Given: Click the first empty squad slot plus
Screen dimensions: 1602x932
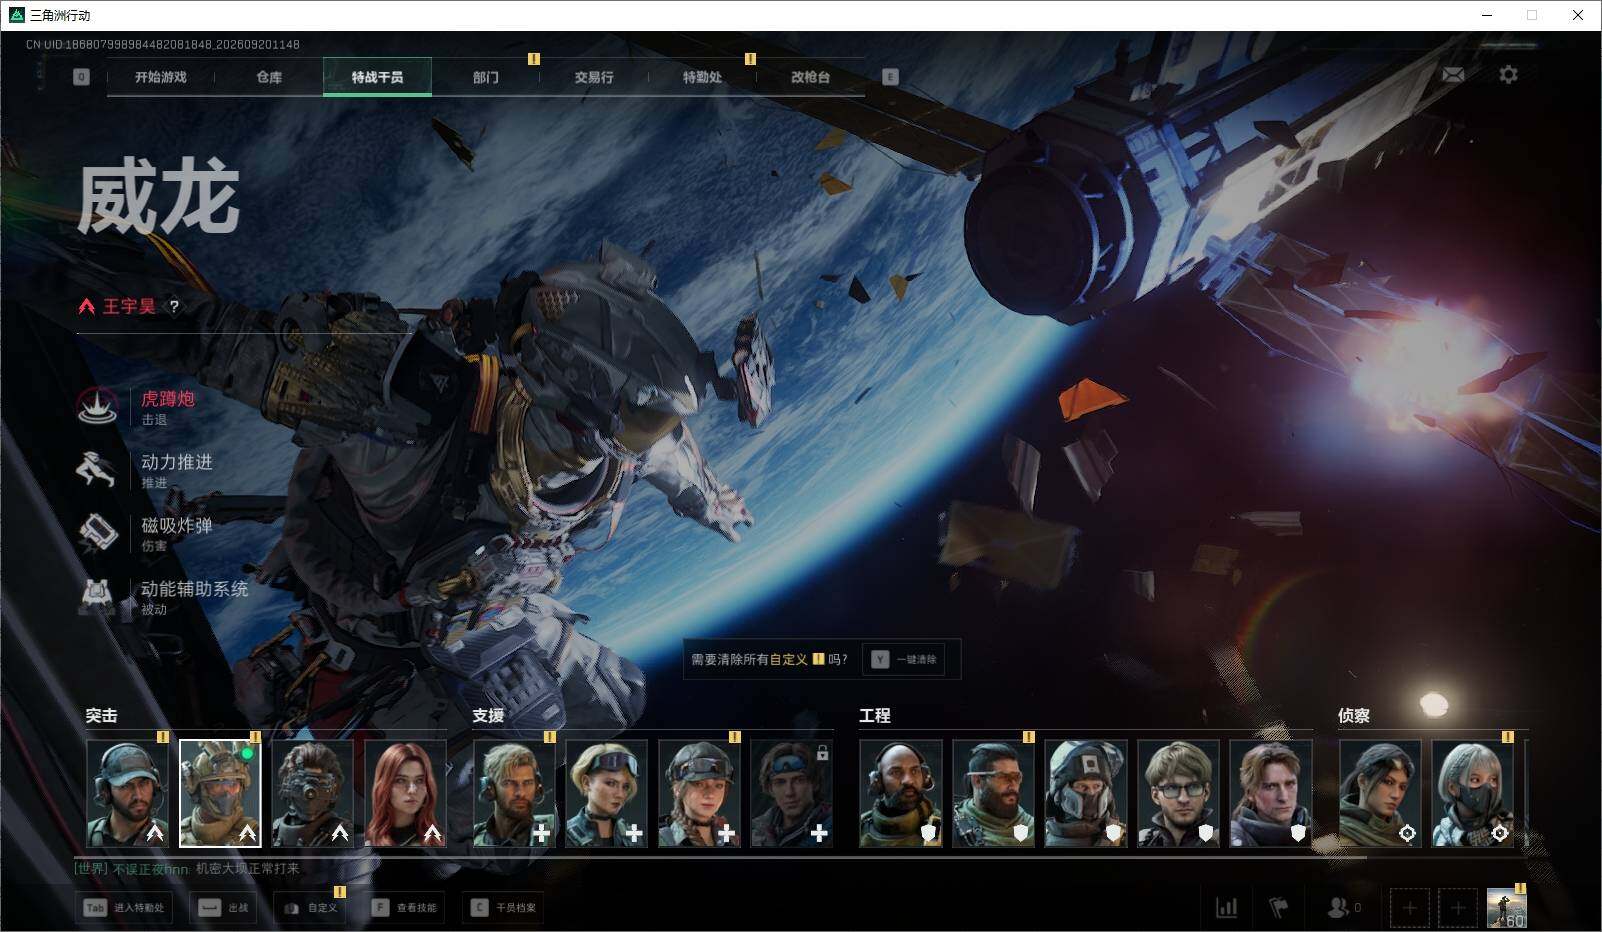Looking at the screenshot, I should [x=1410, y=908].
